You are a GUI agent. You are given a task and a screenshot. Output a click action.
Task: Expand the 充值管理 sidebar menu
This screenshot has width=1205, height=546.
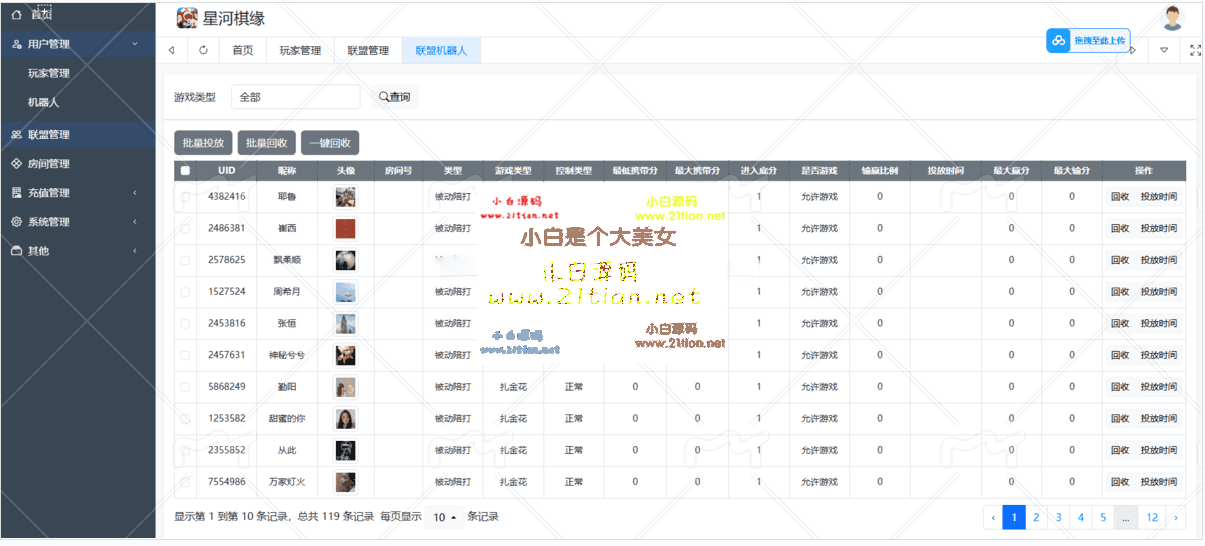tap(48, 193)
